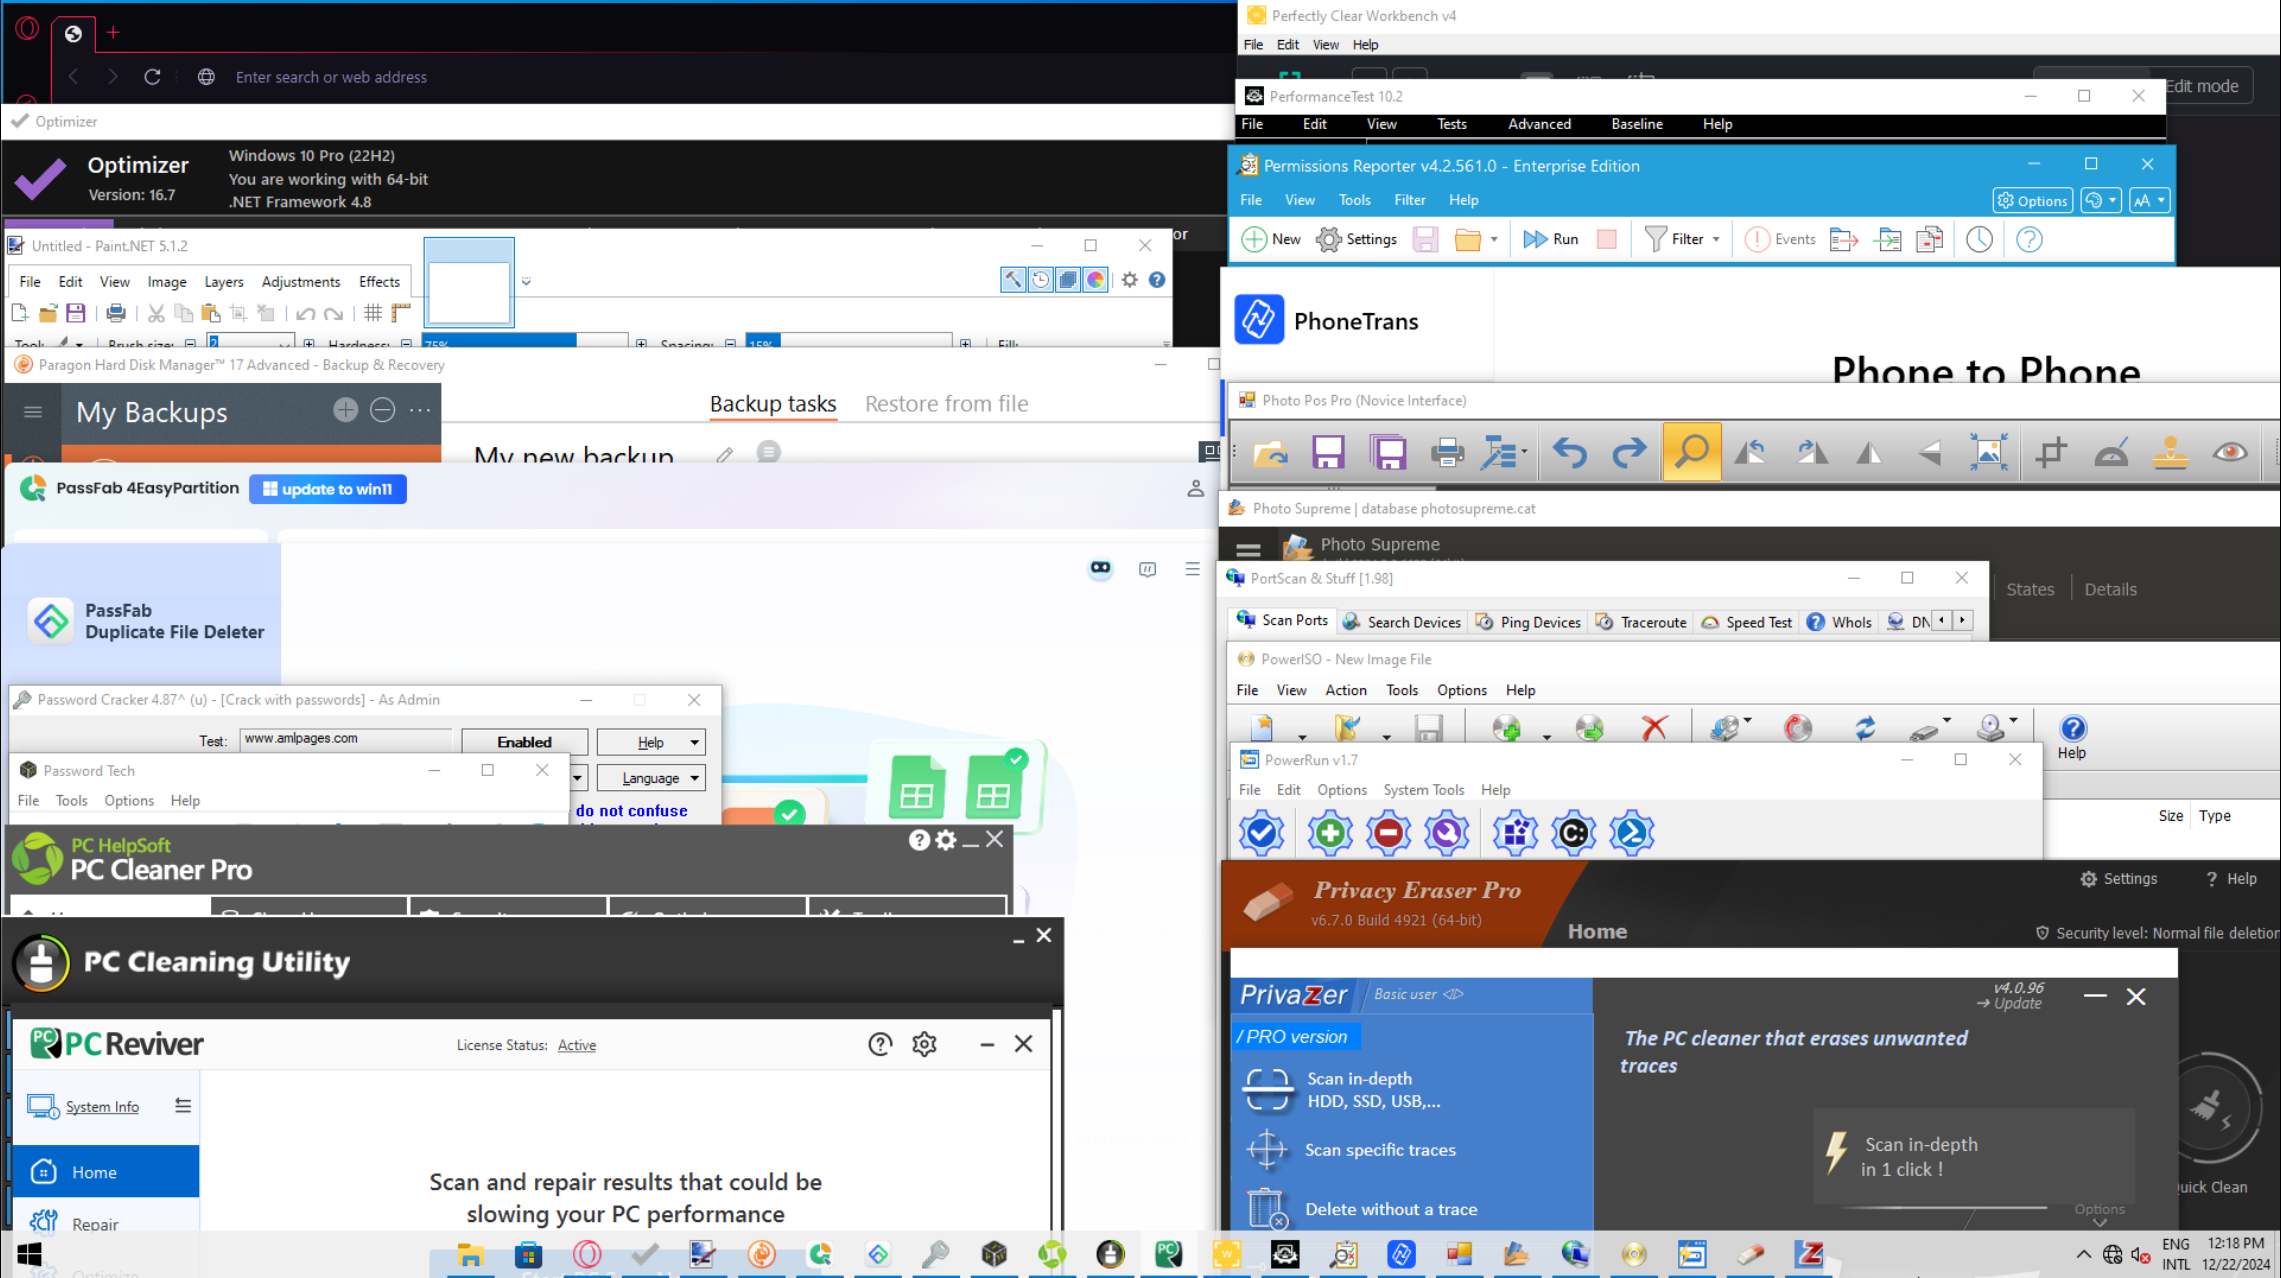Open Adjustments menu in Paint.NET

pos(301,282)
